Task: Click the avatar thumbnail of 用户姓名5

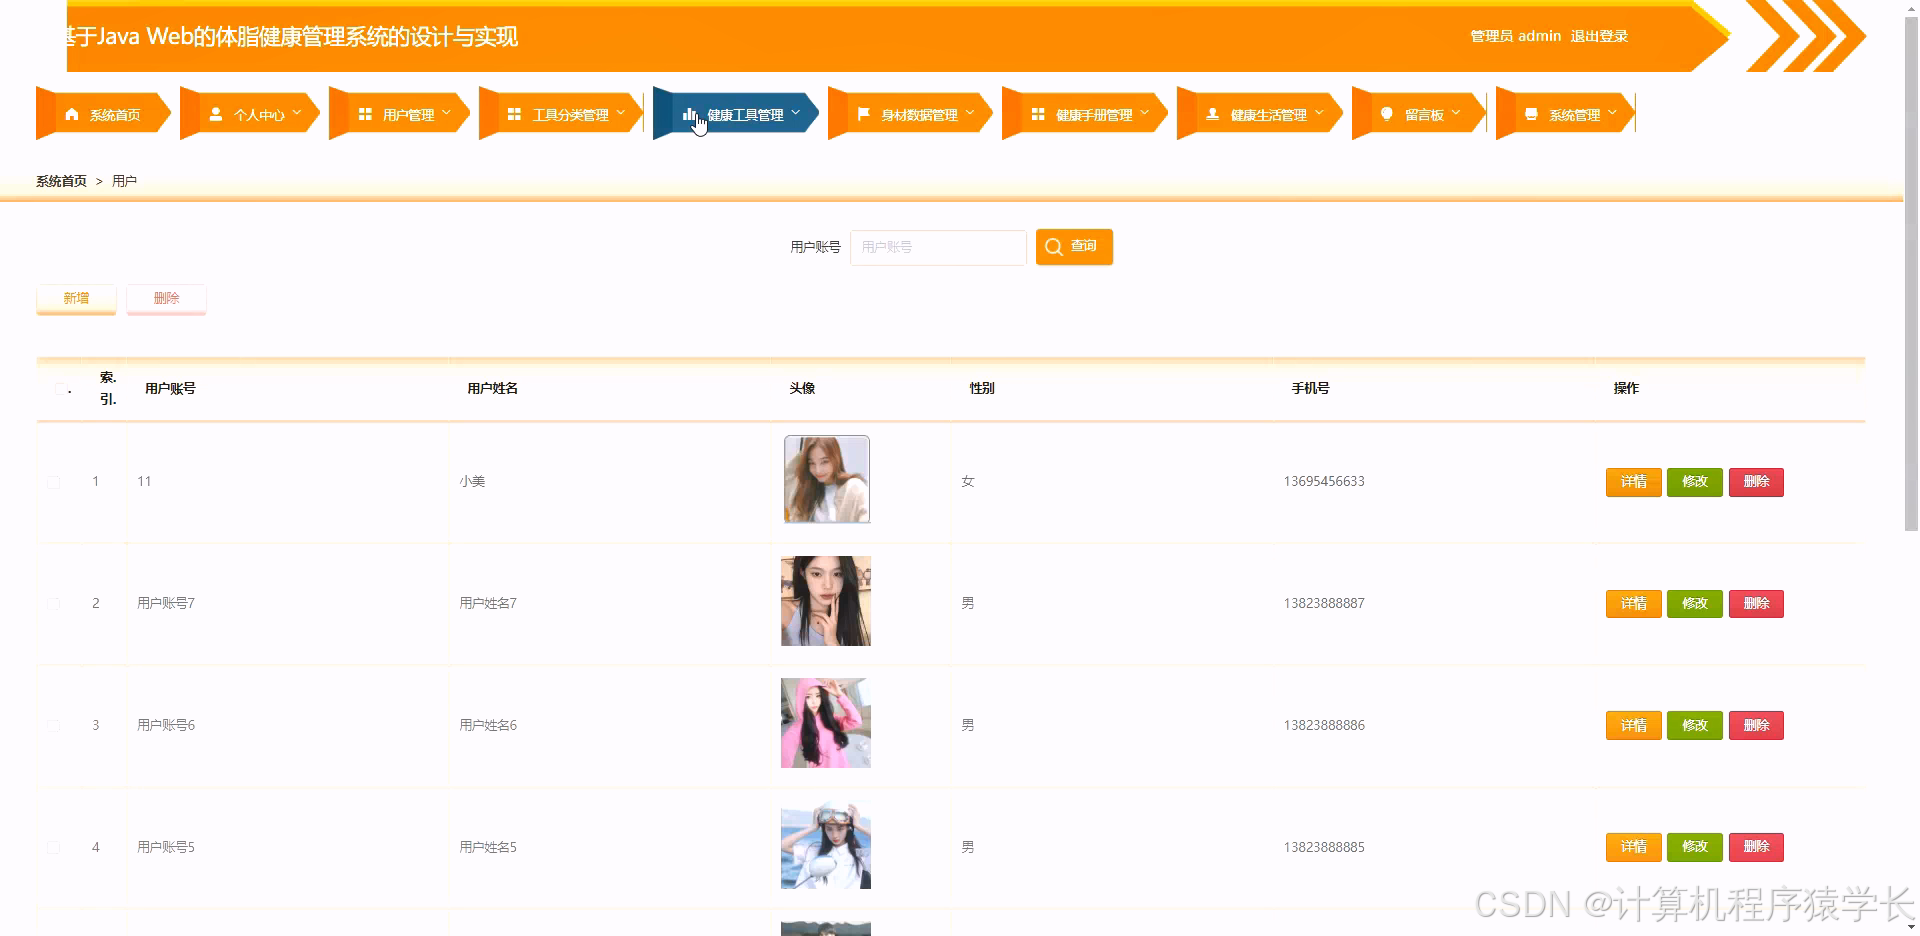Action: point(826,844)
